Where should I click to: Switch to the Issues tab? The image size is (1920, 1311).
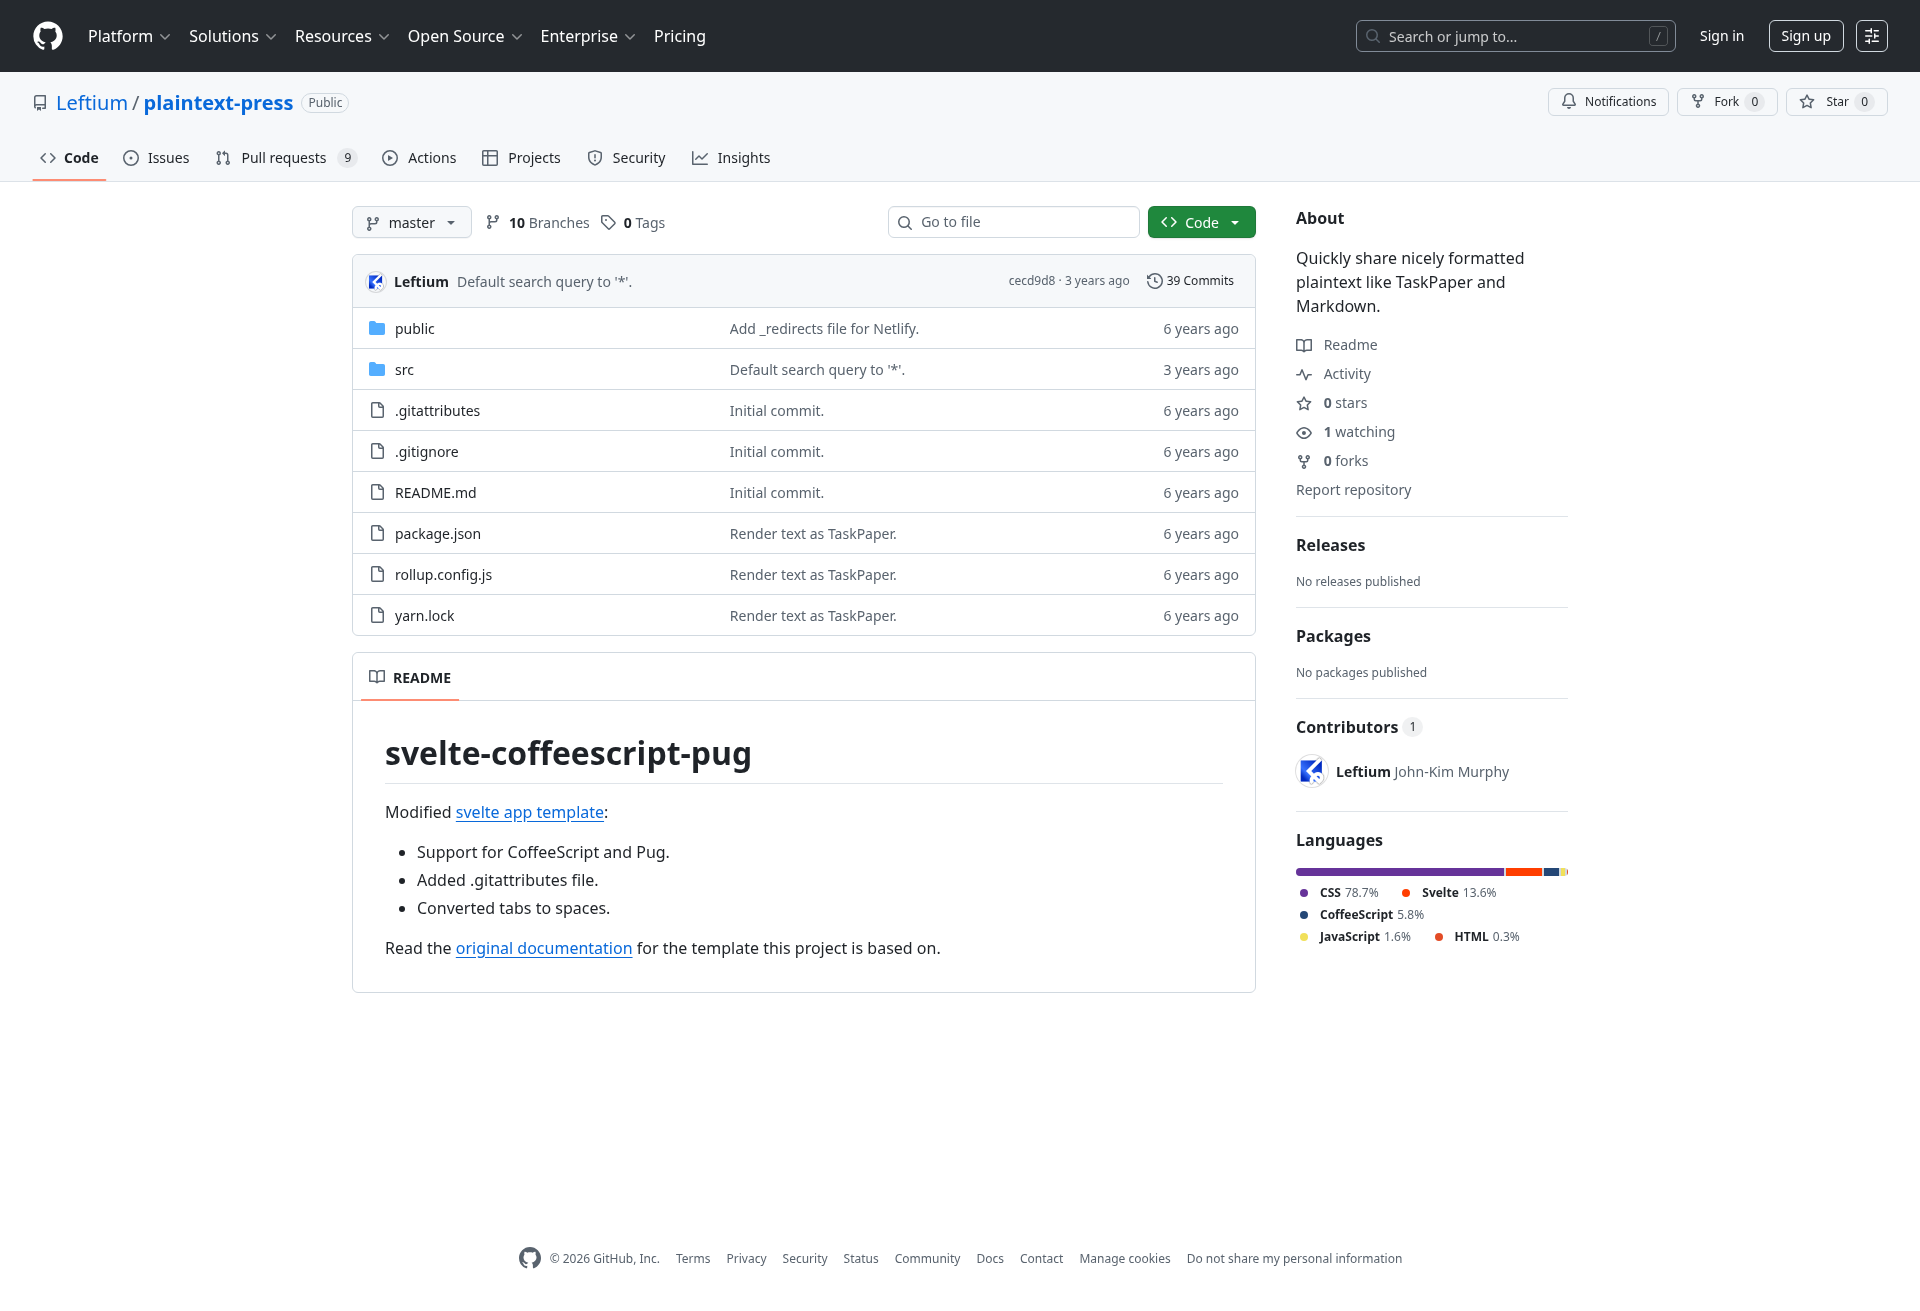pyautogui.click(x=156, y=158)
